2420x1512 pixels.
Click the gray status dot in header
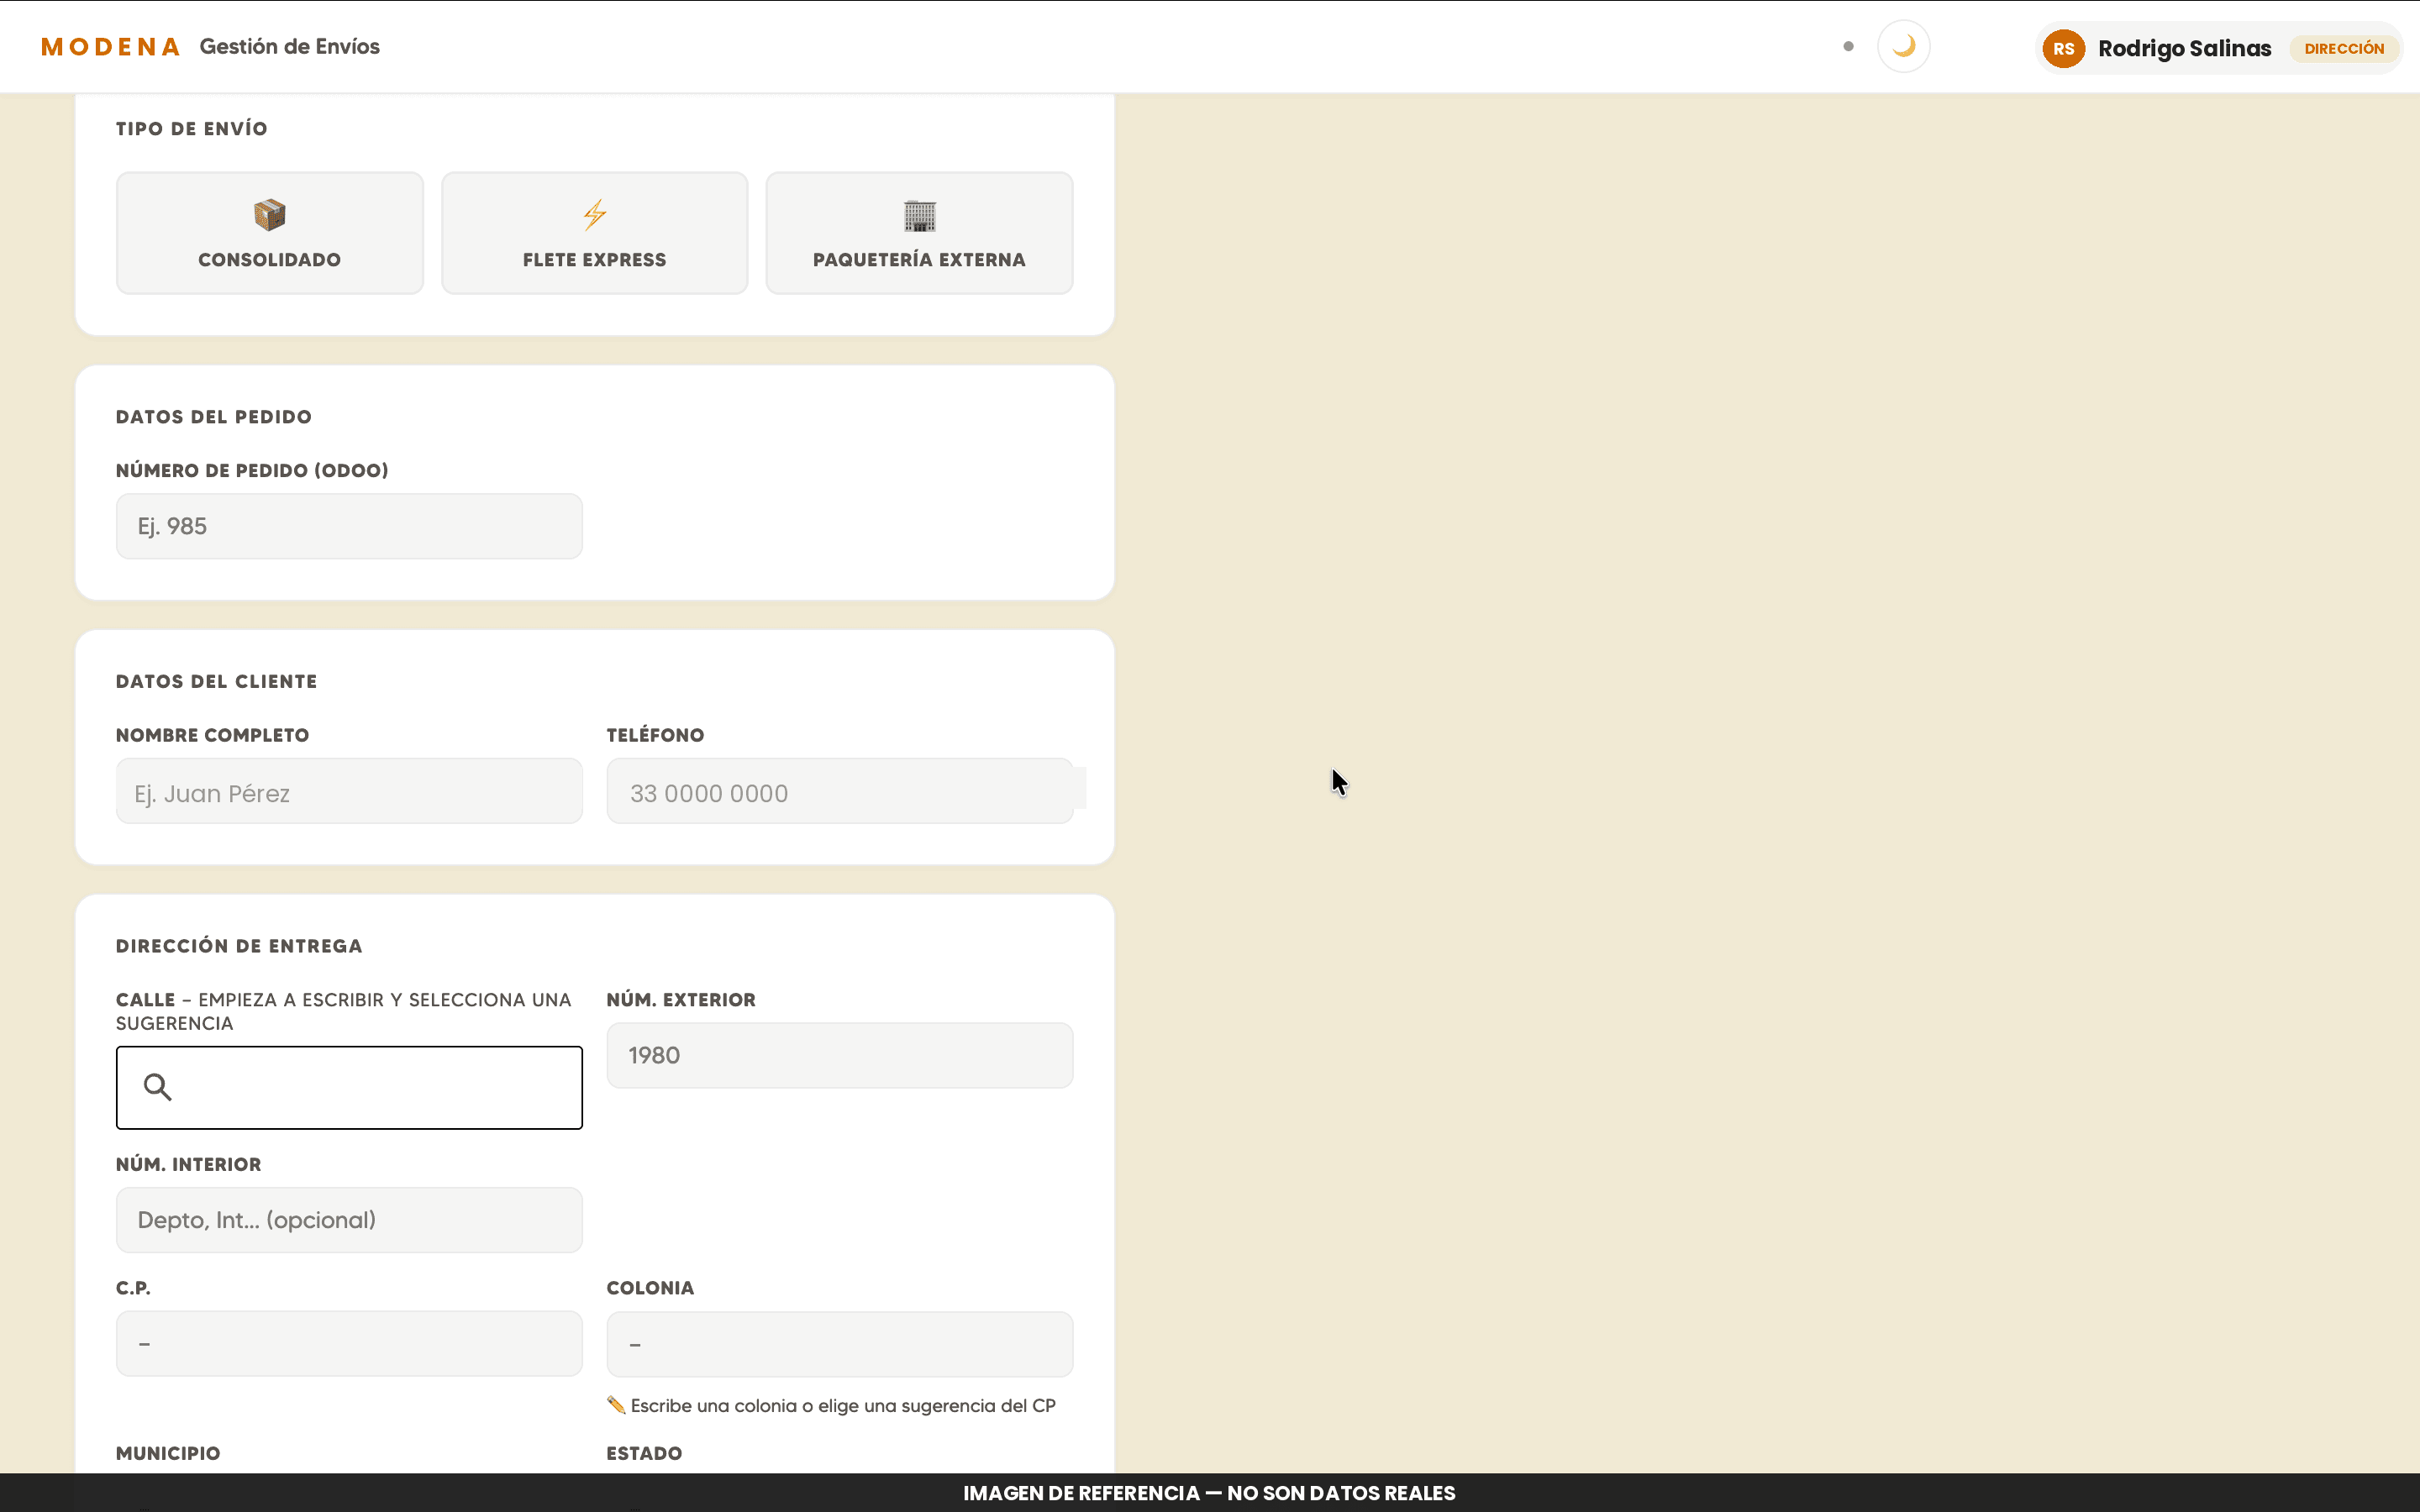[x=1848, y=46]
